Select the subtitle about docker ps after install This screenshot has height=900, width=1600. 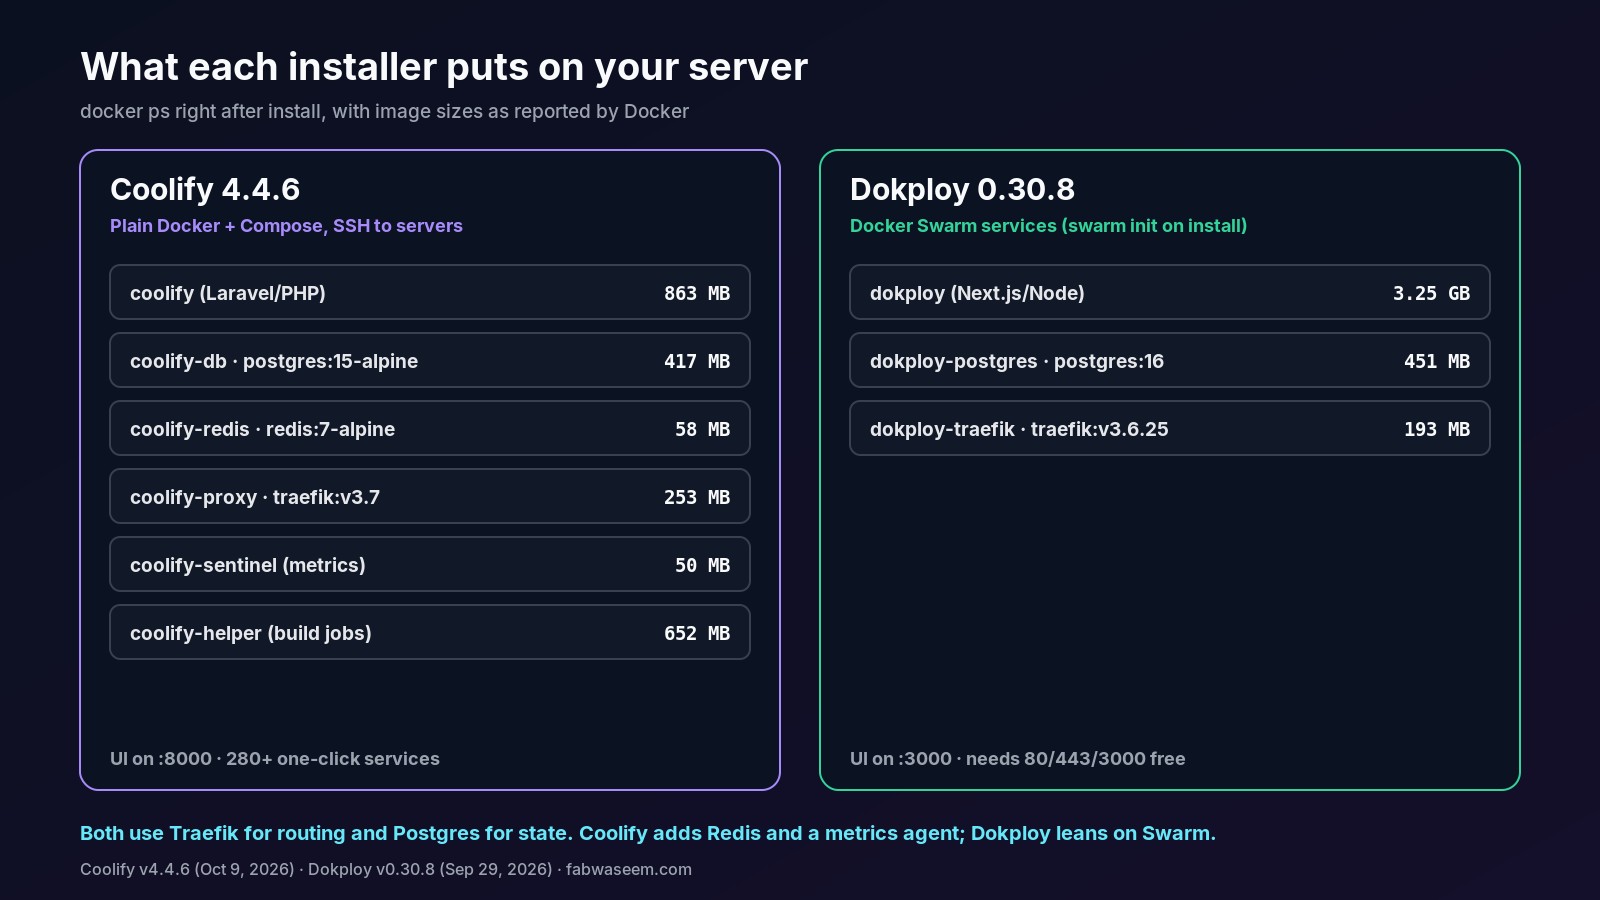(x=384, y=111)
